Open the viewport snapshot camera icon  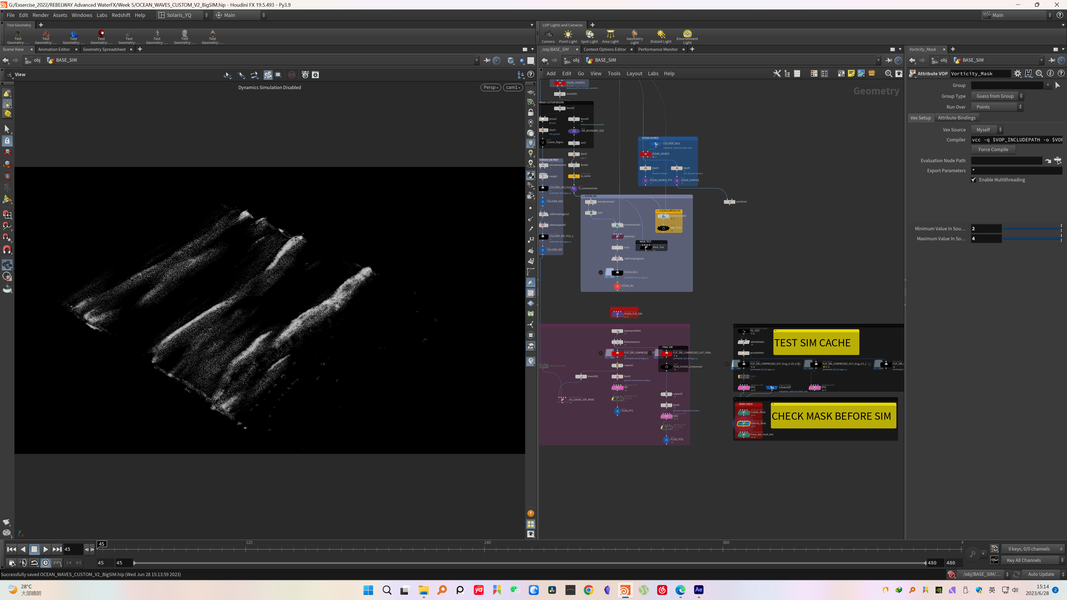315,75
